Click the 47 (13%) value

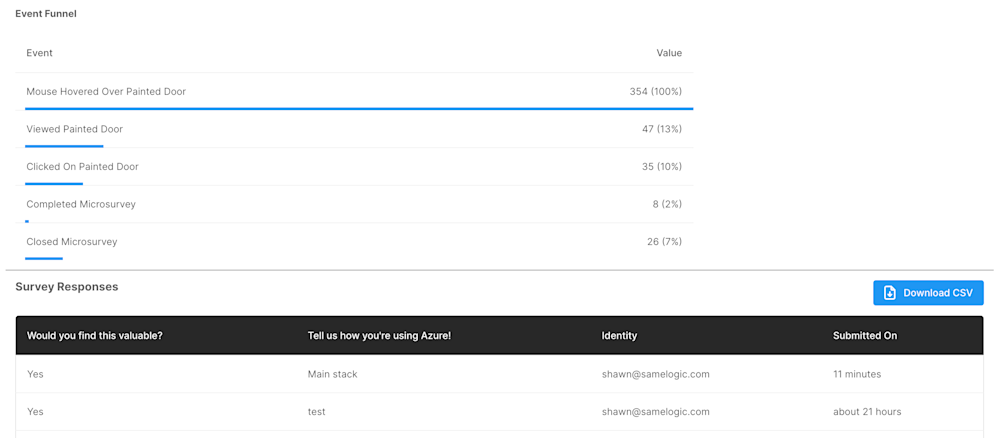tap(662, 129)
